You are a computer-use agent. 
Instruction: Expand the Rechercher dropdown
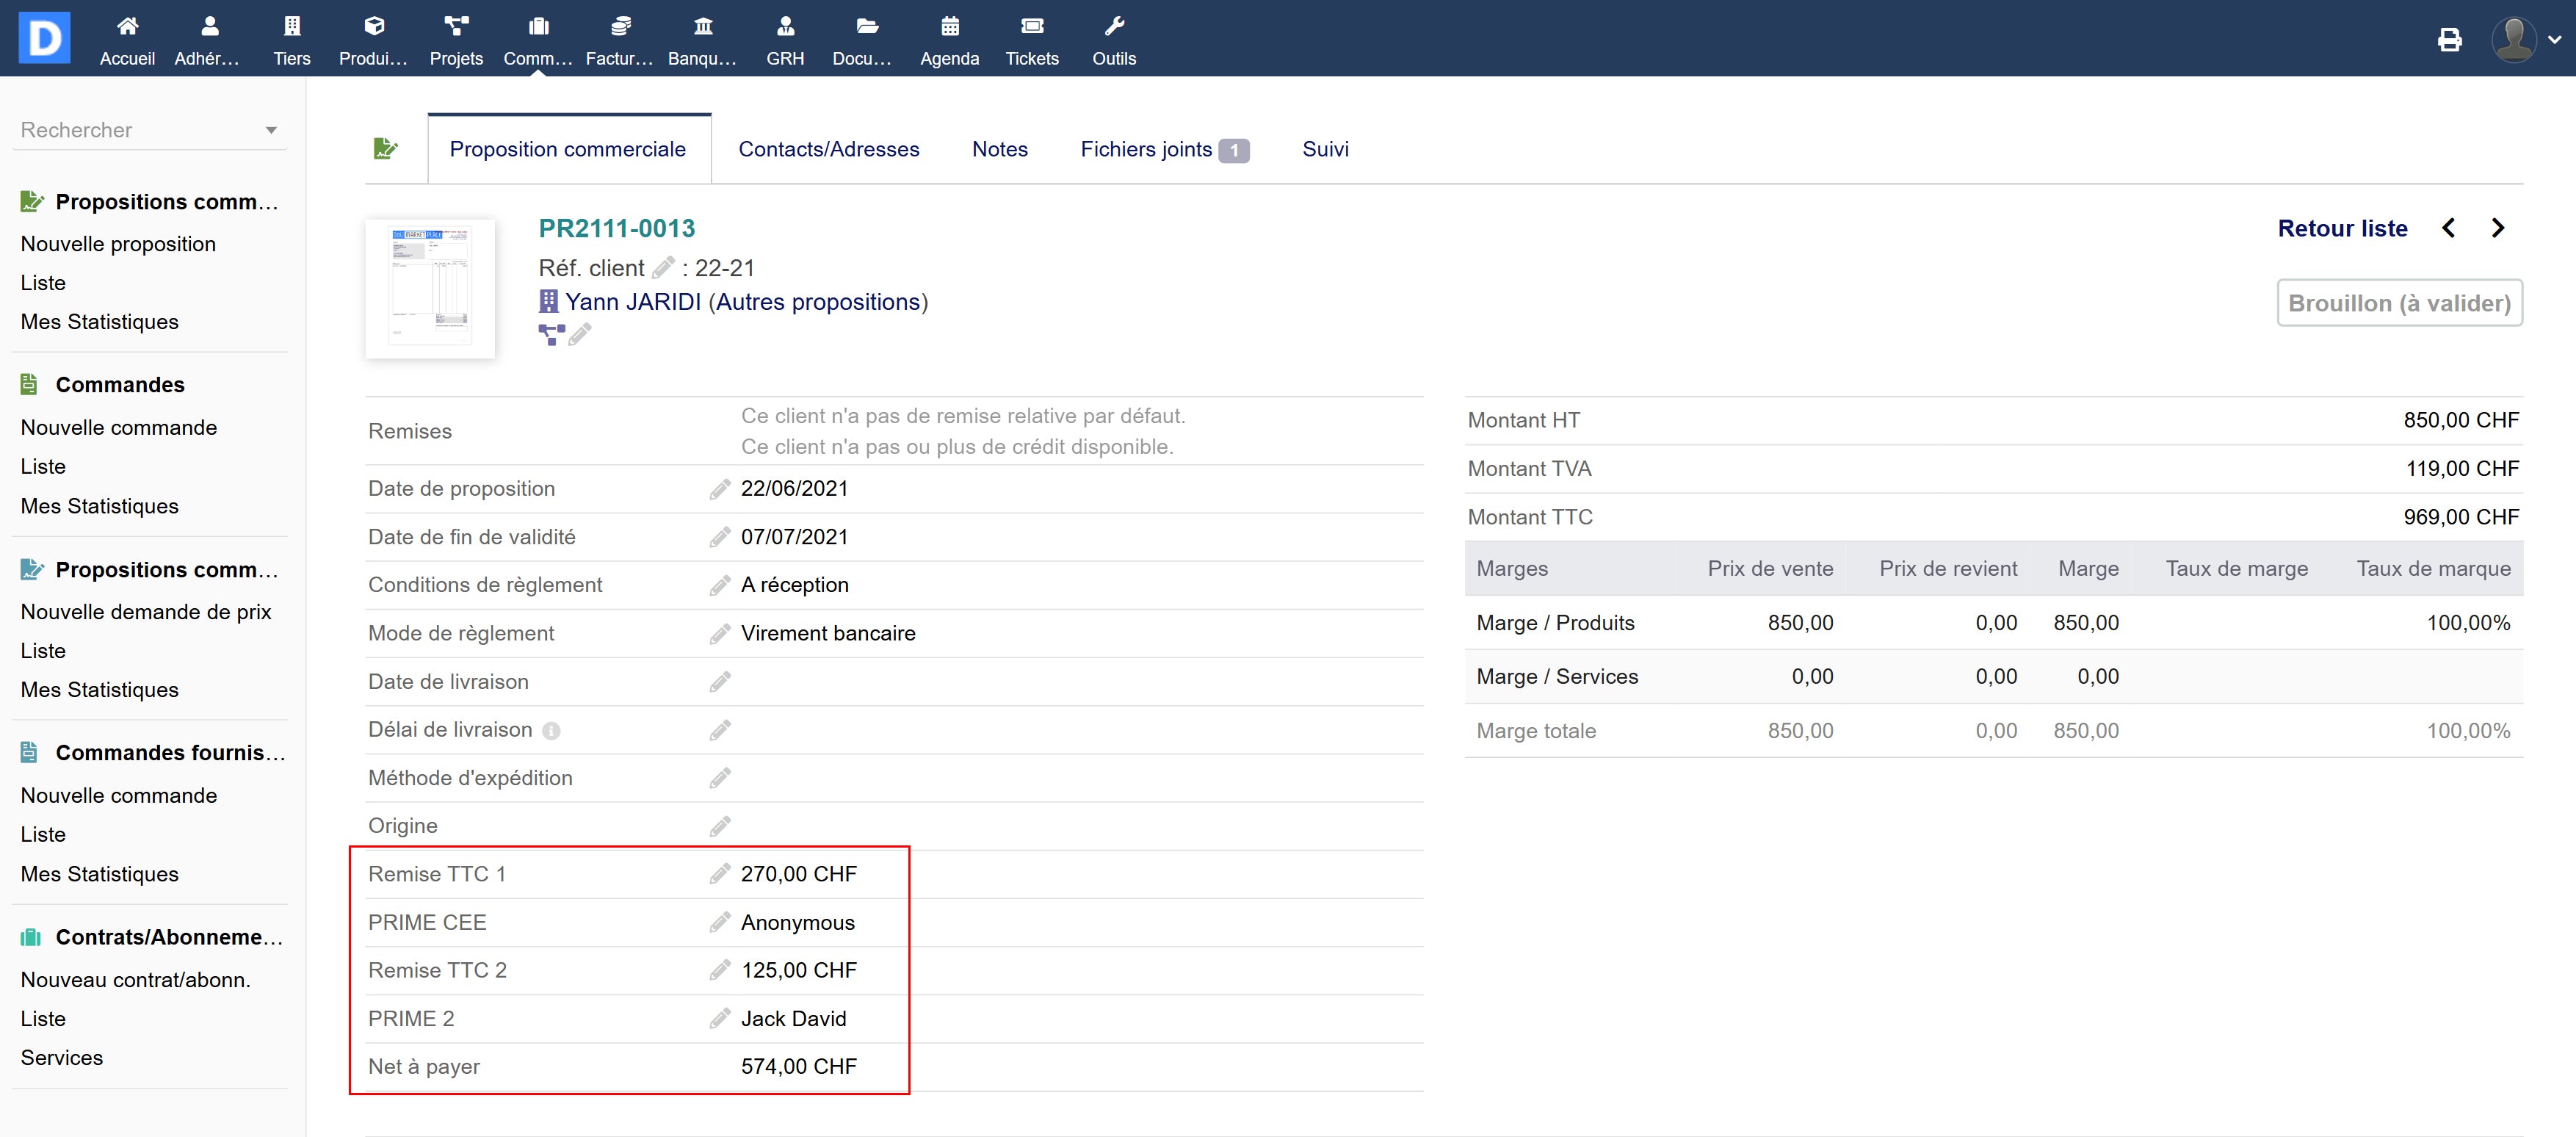270,131
